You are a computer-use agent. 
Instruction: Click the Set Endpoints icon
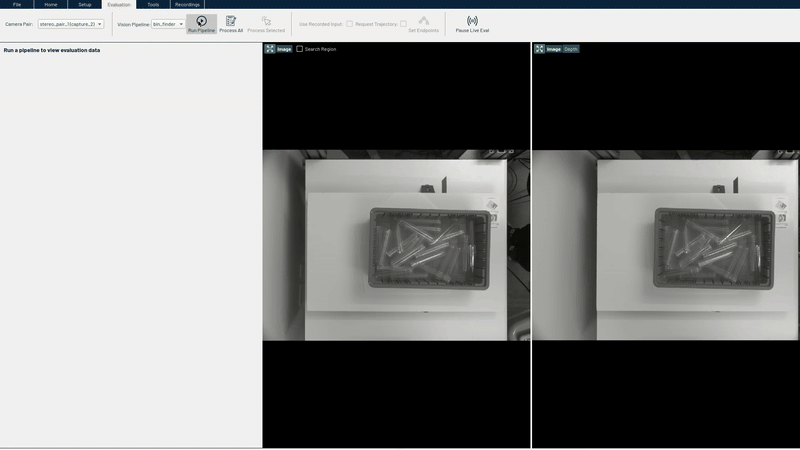point(424,20)
